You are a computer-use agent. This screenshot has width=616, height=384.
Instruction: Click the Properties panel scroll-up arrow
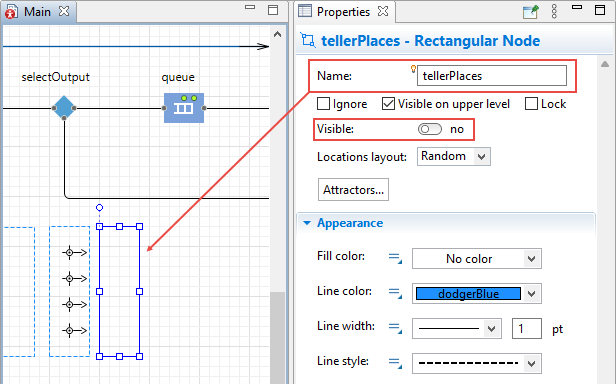[x=605, y=64]
